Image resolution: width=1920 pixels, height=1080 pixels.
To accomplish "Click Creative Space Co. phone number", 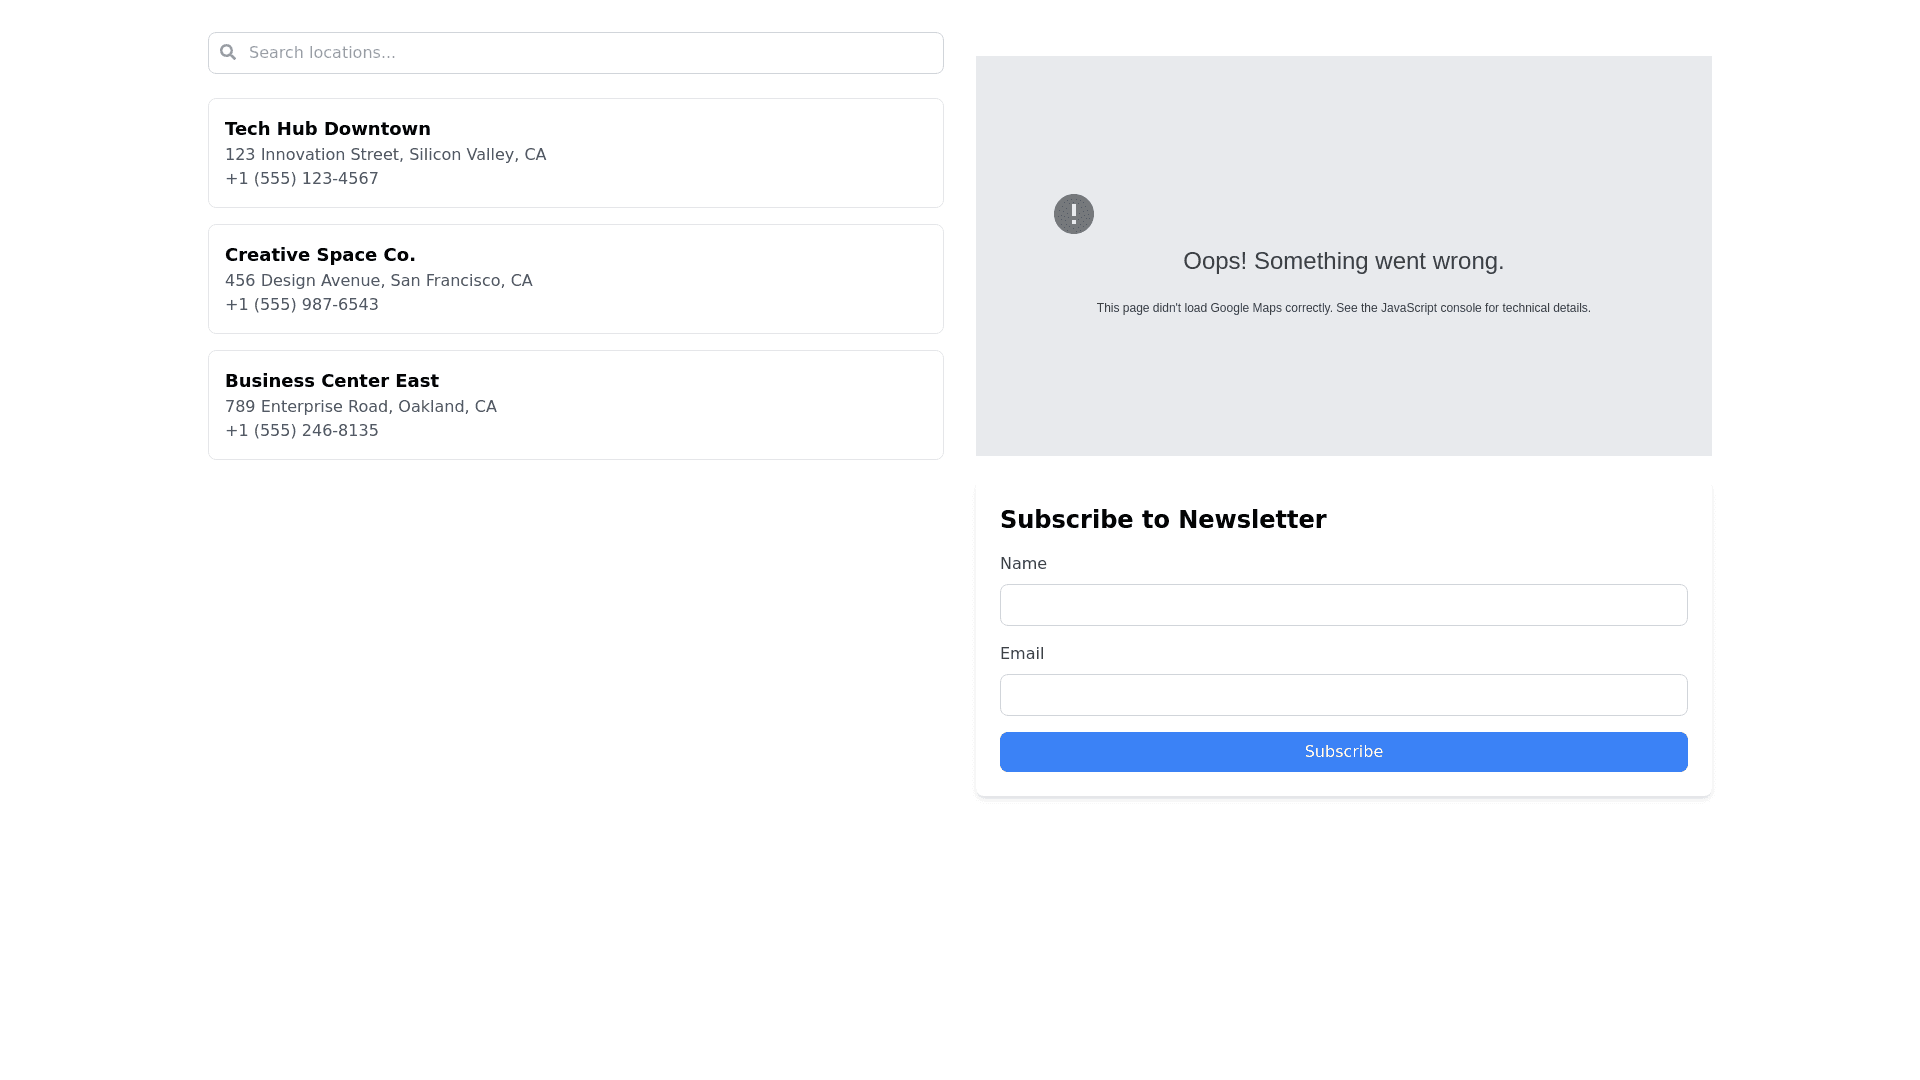I will coord(302,305).
